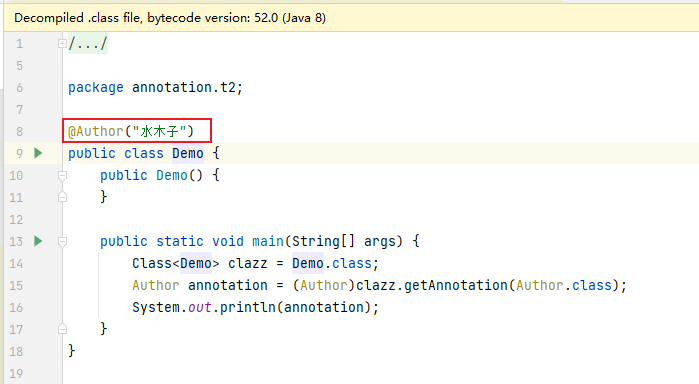Collapse the main method at line 13
The image size is (699, 384).
[x=62, y=242]
